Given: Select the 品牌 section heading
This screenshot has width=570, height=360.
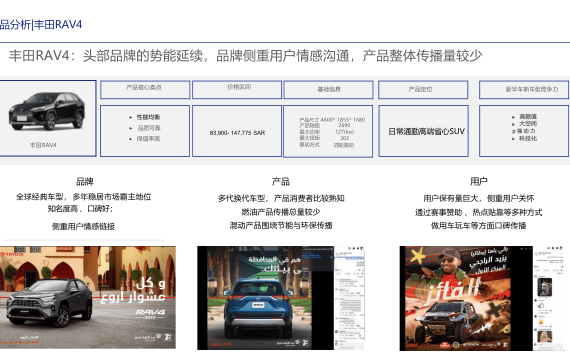Looking at the screenshot, I should coord(85,181).
